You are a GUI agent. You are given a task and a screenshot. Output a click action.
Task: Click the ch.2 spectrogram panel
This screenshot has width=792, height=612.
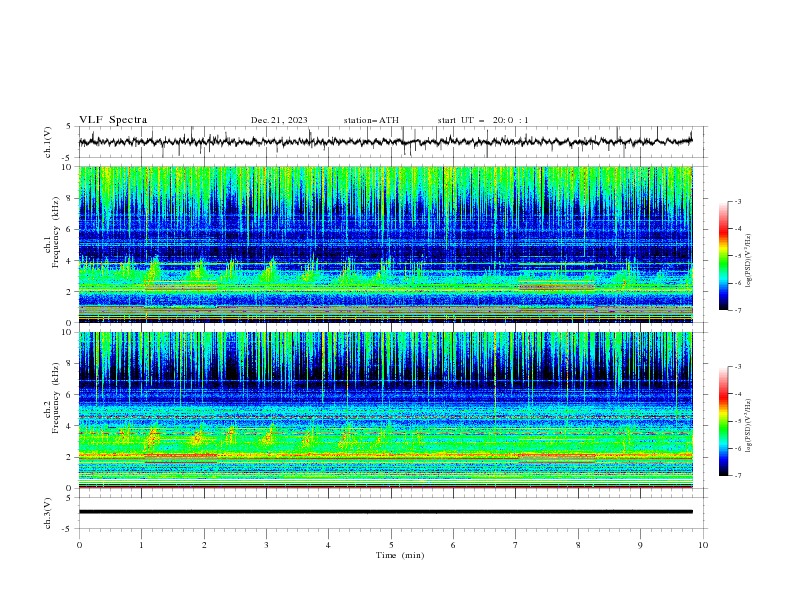385,410
